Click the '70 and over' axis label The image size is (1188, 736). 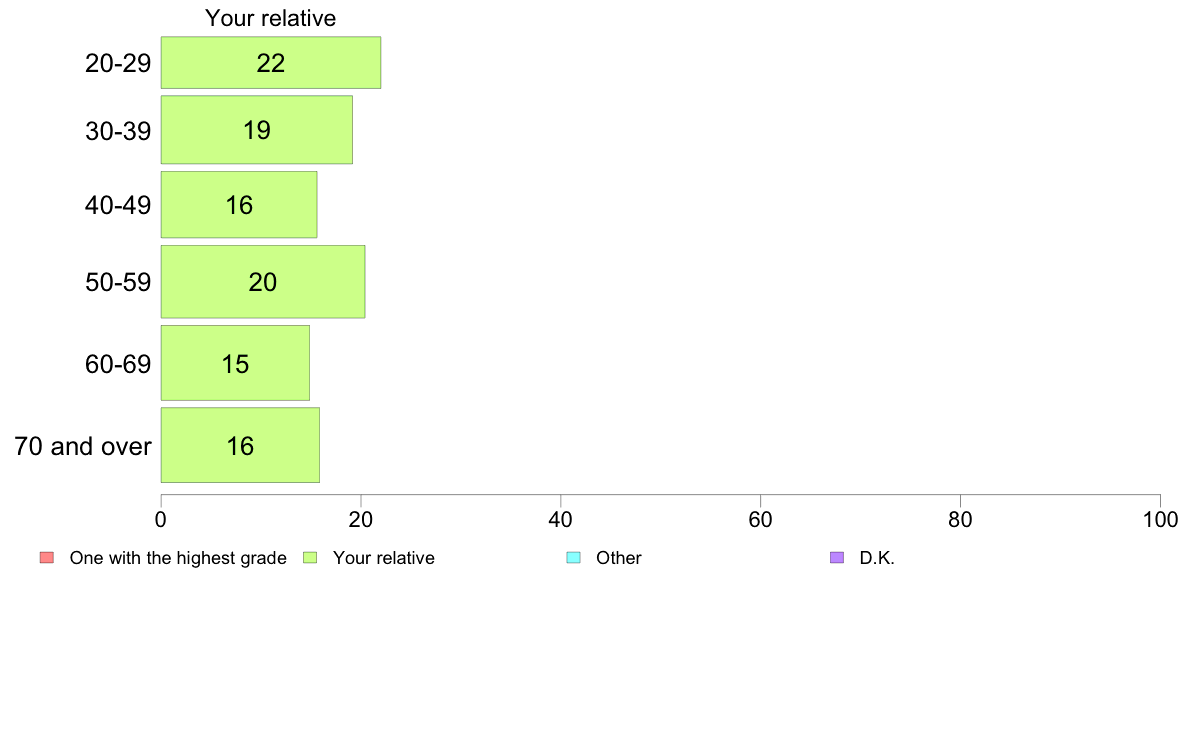(83, 446)
